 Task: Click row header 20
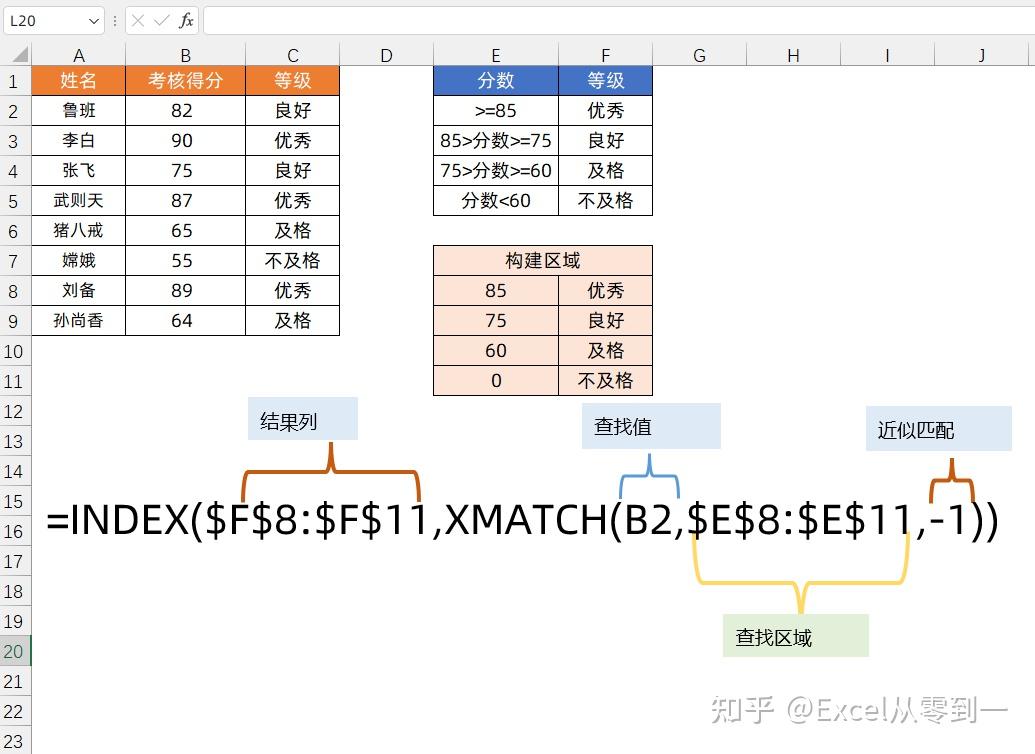click(13, 651)
